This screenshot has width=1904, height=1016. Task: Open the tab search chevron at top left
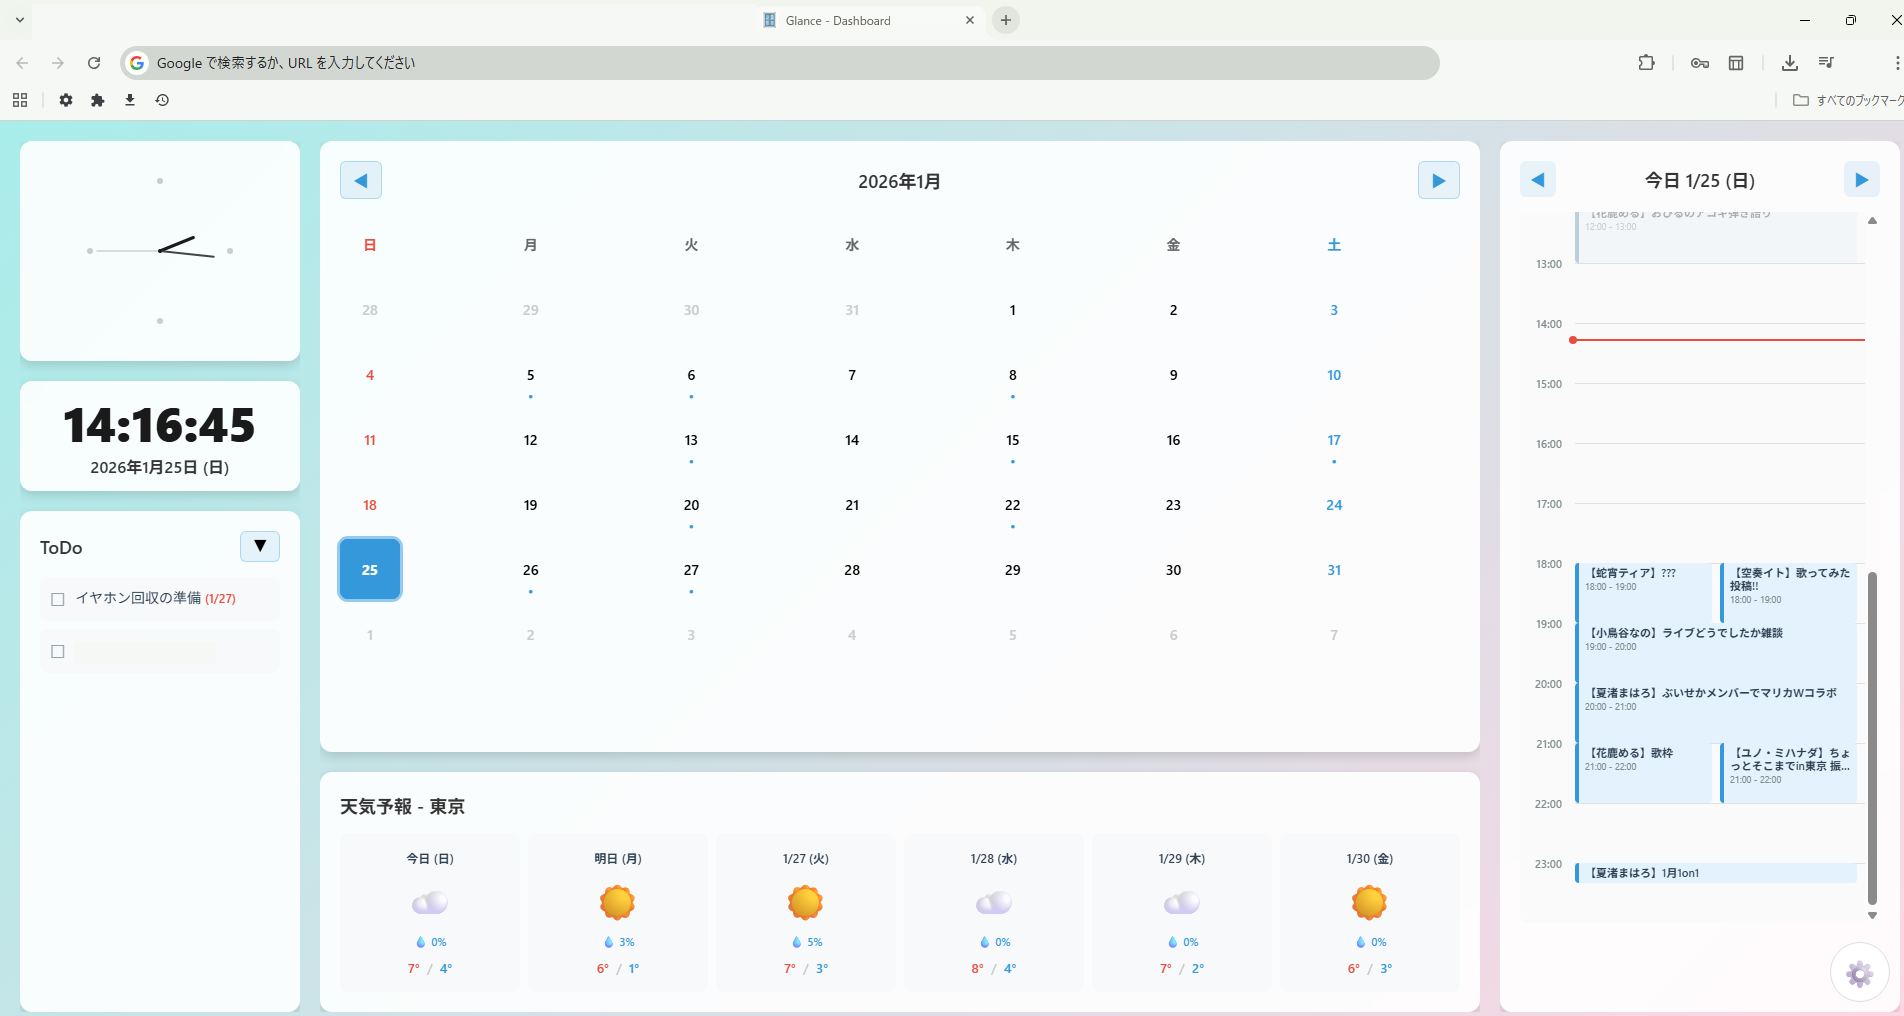tap(19, 19)
